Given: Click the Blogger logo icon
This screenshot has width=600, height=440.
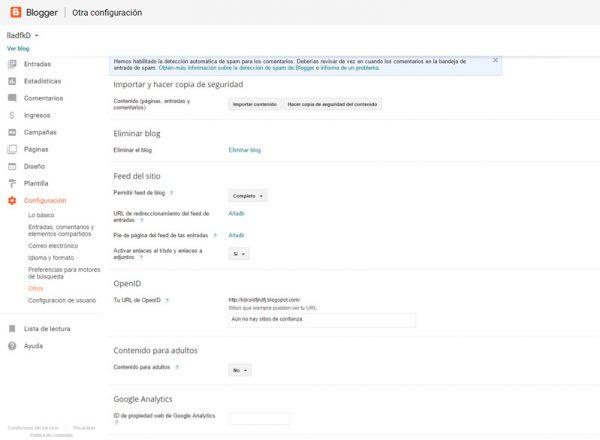Looking at the screenshot, I should coord(16,12).
